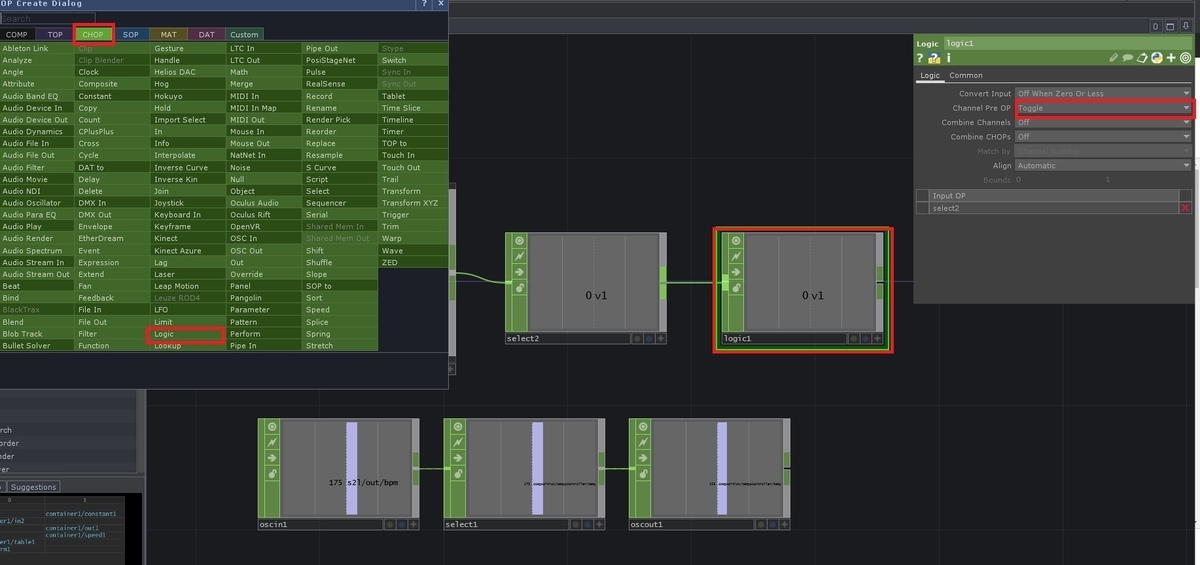Open the disabled Match by dropdown

(1104, 151)
